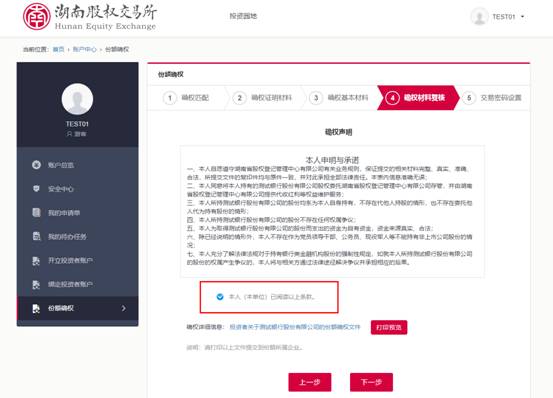The width and height of the screenshot is (553, 398).
Task: Go to step 1 确权匹配
Action: (x=186, y=98)
